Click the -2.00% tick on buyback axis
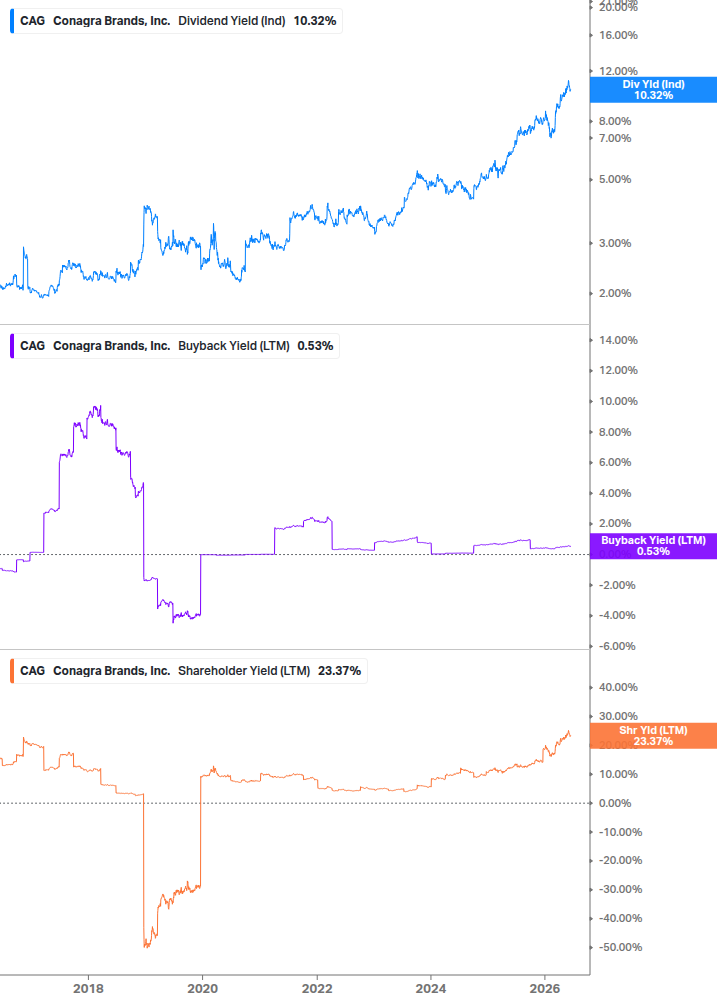This screenshot has width=717, height=1005. (617, 585)
